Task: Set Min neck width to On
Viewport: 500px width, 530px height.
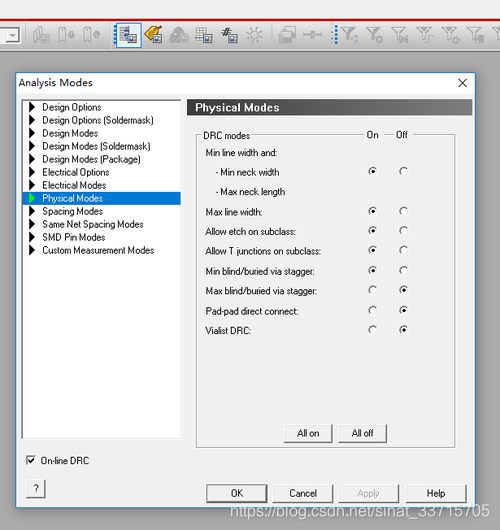Action: (x=372, y=171)
